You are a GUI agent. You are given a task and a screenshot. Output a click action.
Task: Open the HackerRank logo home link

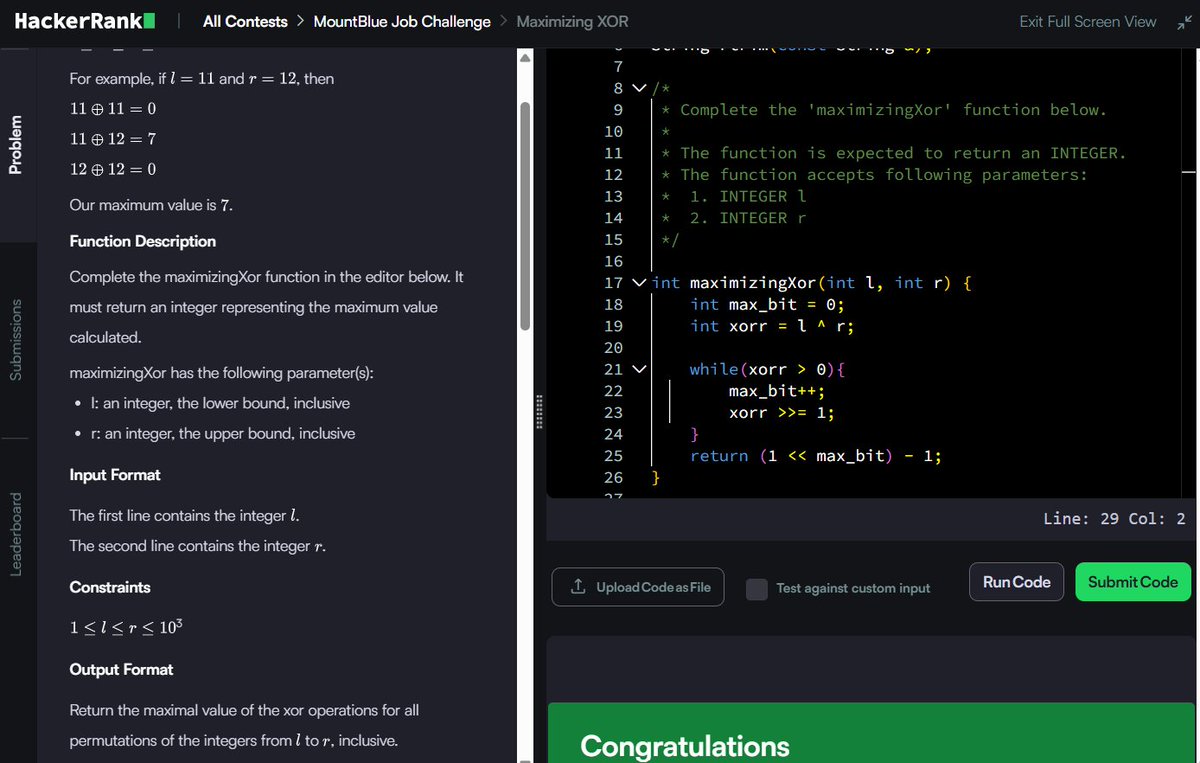coord(84,21)
